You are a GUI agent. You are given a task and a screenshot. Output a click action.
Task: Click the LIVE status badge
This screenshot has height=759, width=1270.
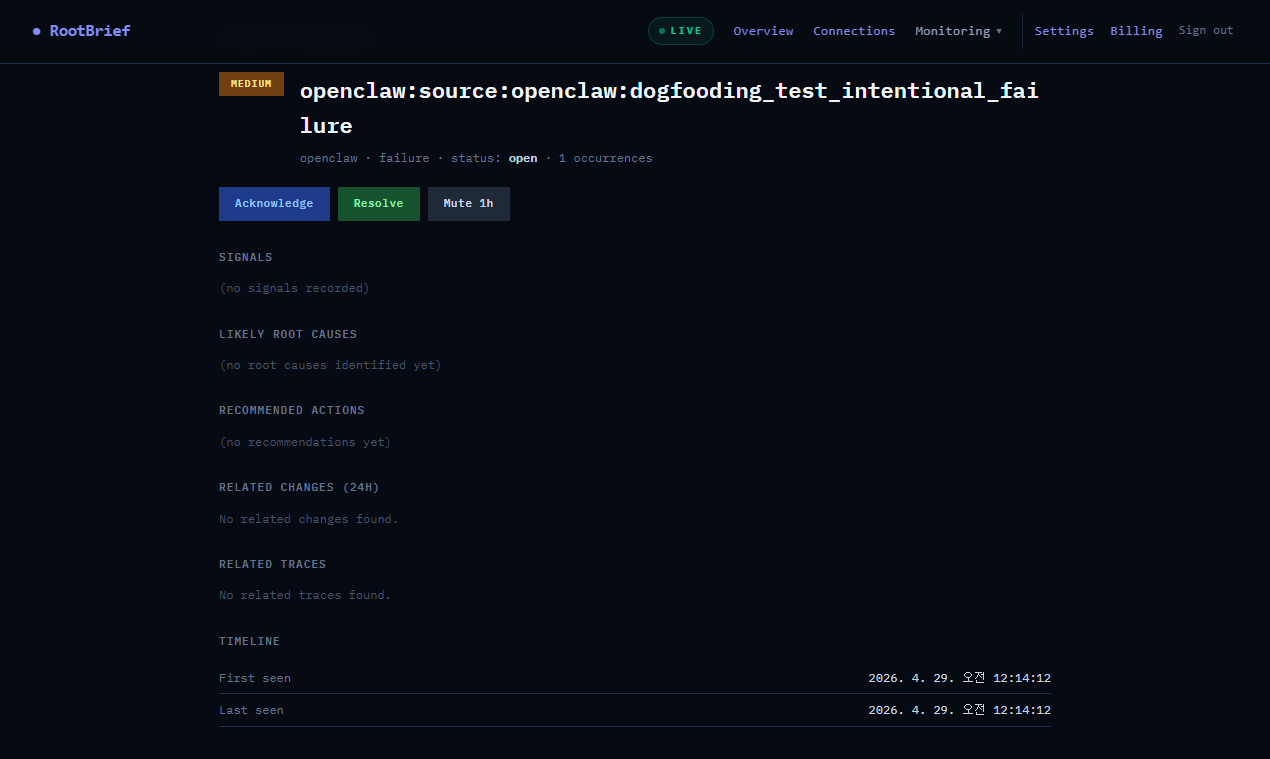681,31
